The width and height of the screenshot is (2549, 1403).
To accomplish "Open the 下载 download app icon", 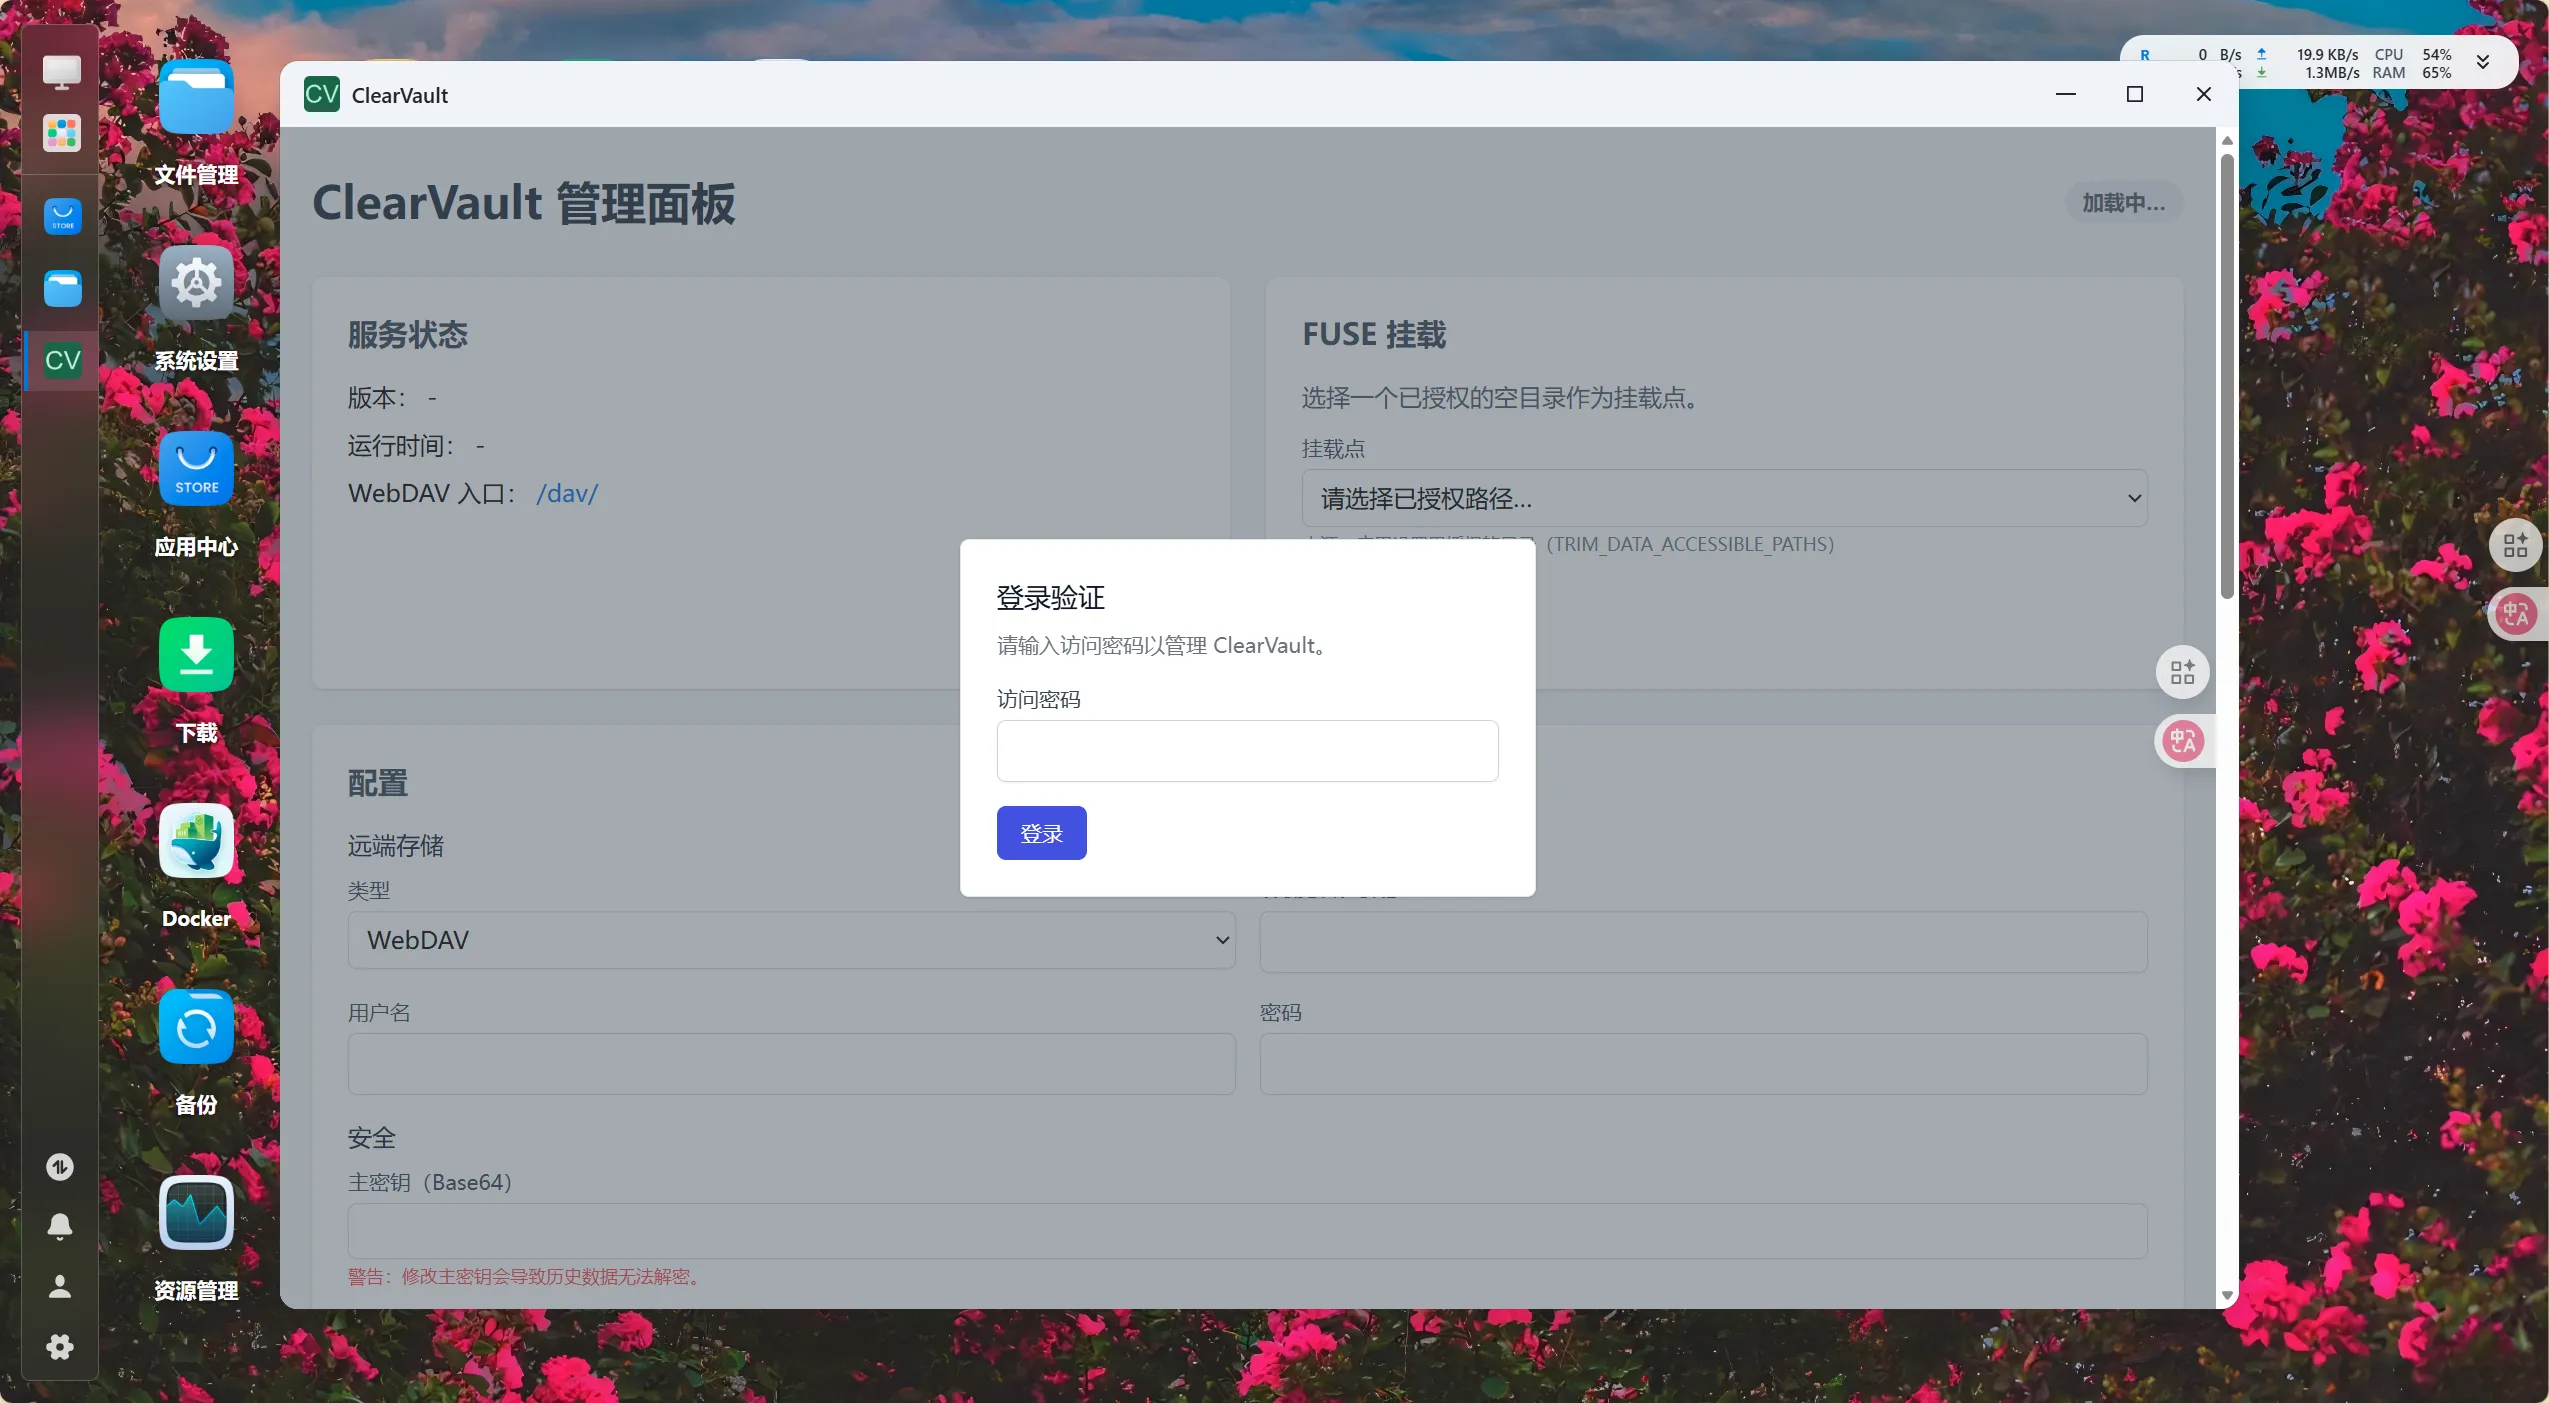I will pyautogui.click(x=196, y=655).
